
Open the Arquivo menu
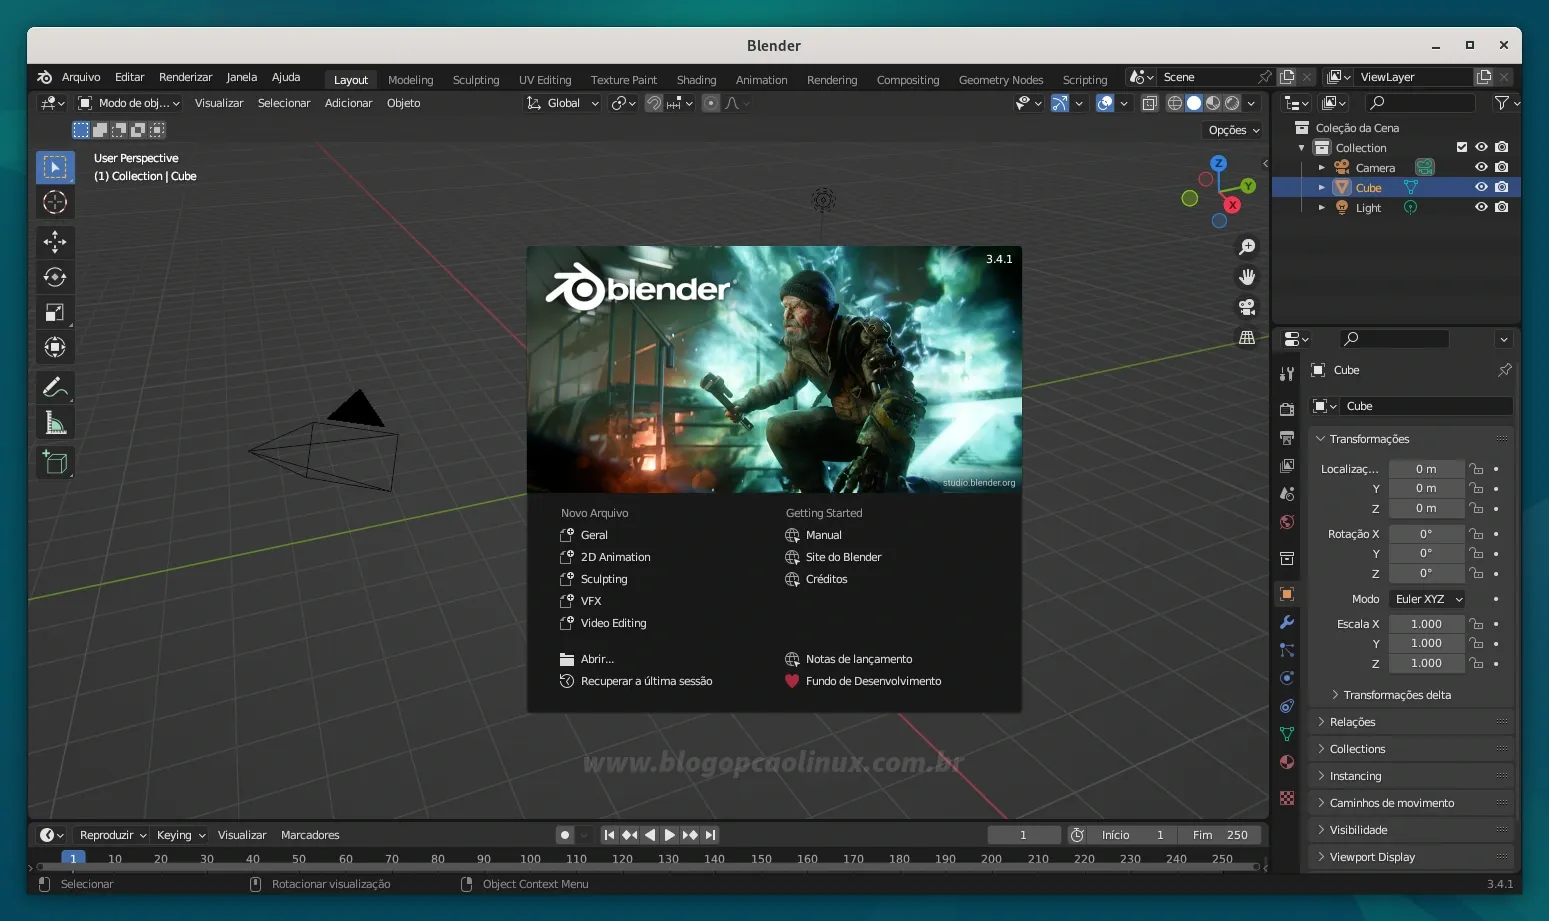point(81,77)
